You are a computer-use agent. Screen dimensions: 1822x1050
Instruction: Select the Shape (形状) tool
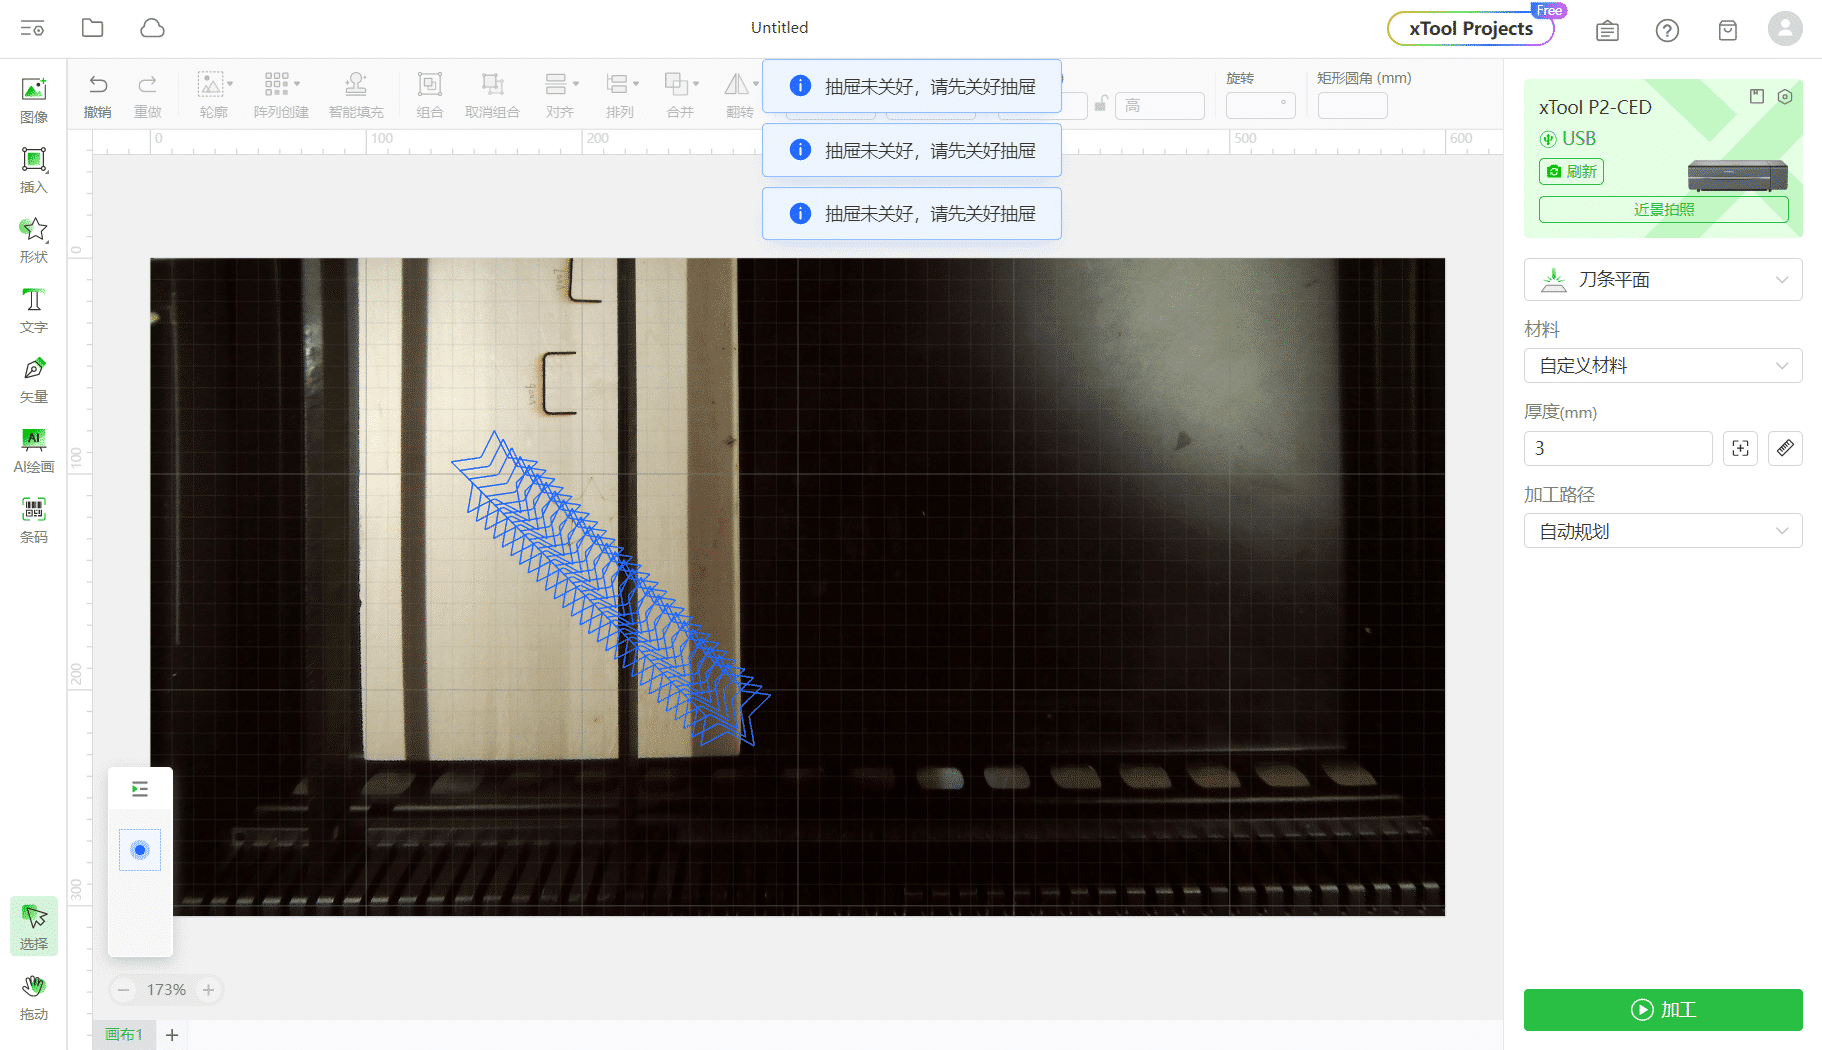(34, 240)
